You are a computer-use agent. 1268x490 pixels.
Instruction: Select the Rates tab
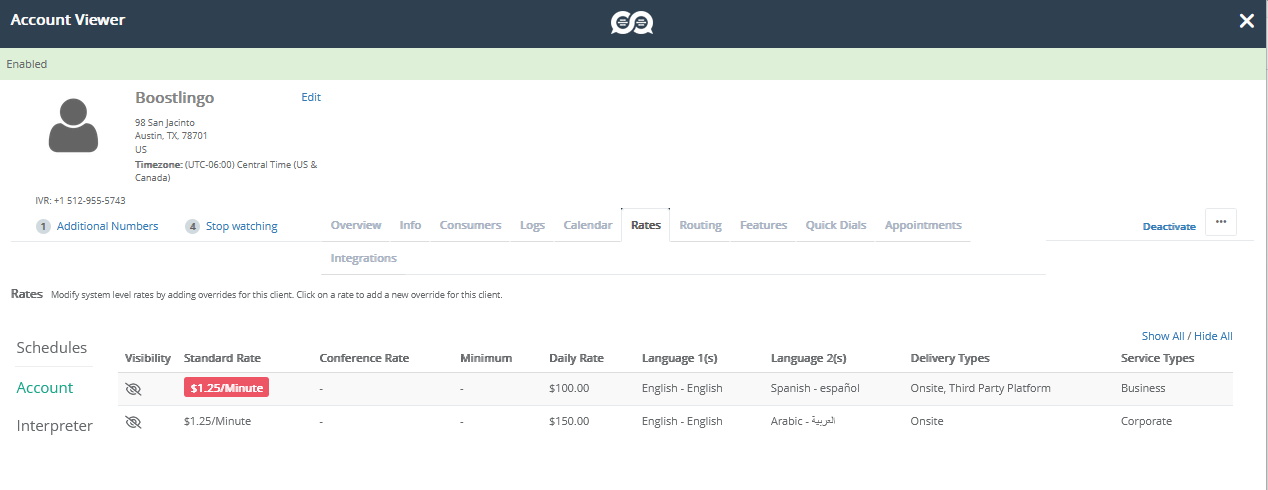point(646,225)
